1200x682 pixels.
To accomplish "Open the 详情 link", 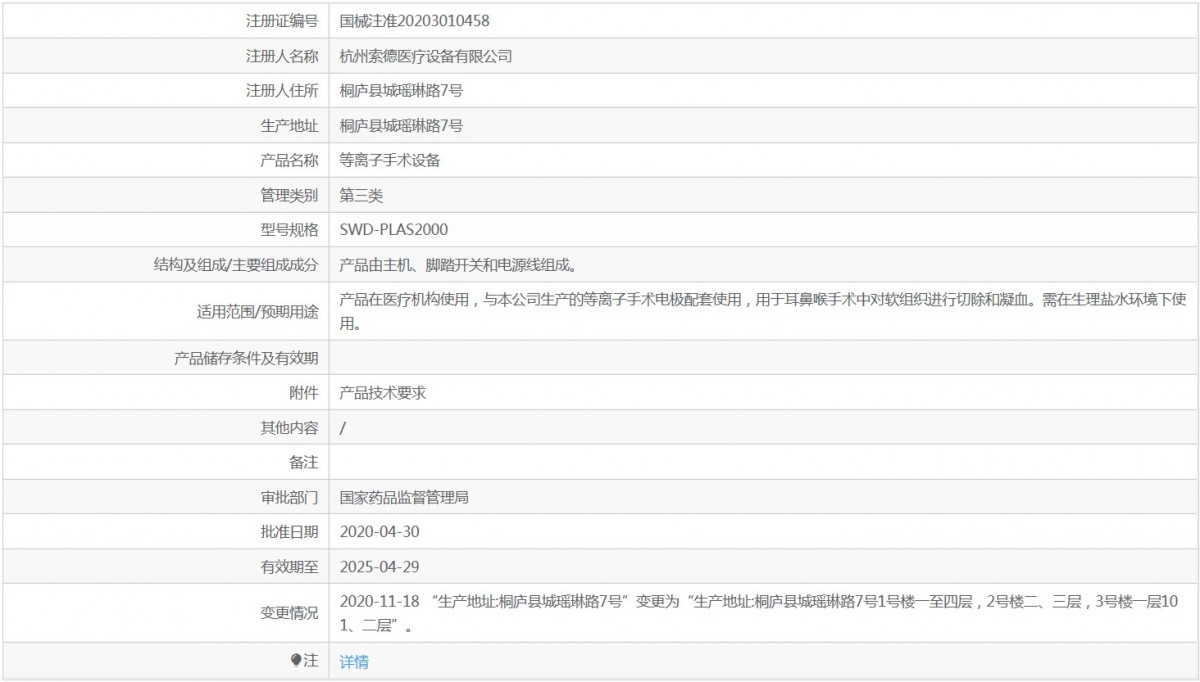I will [x=354, y=662].
